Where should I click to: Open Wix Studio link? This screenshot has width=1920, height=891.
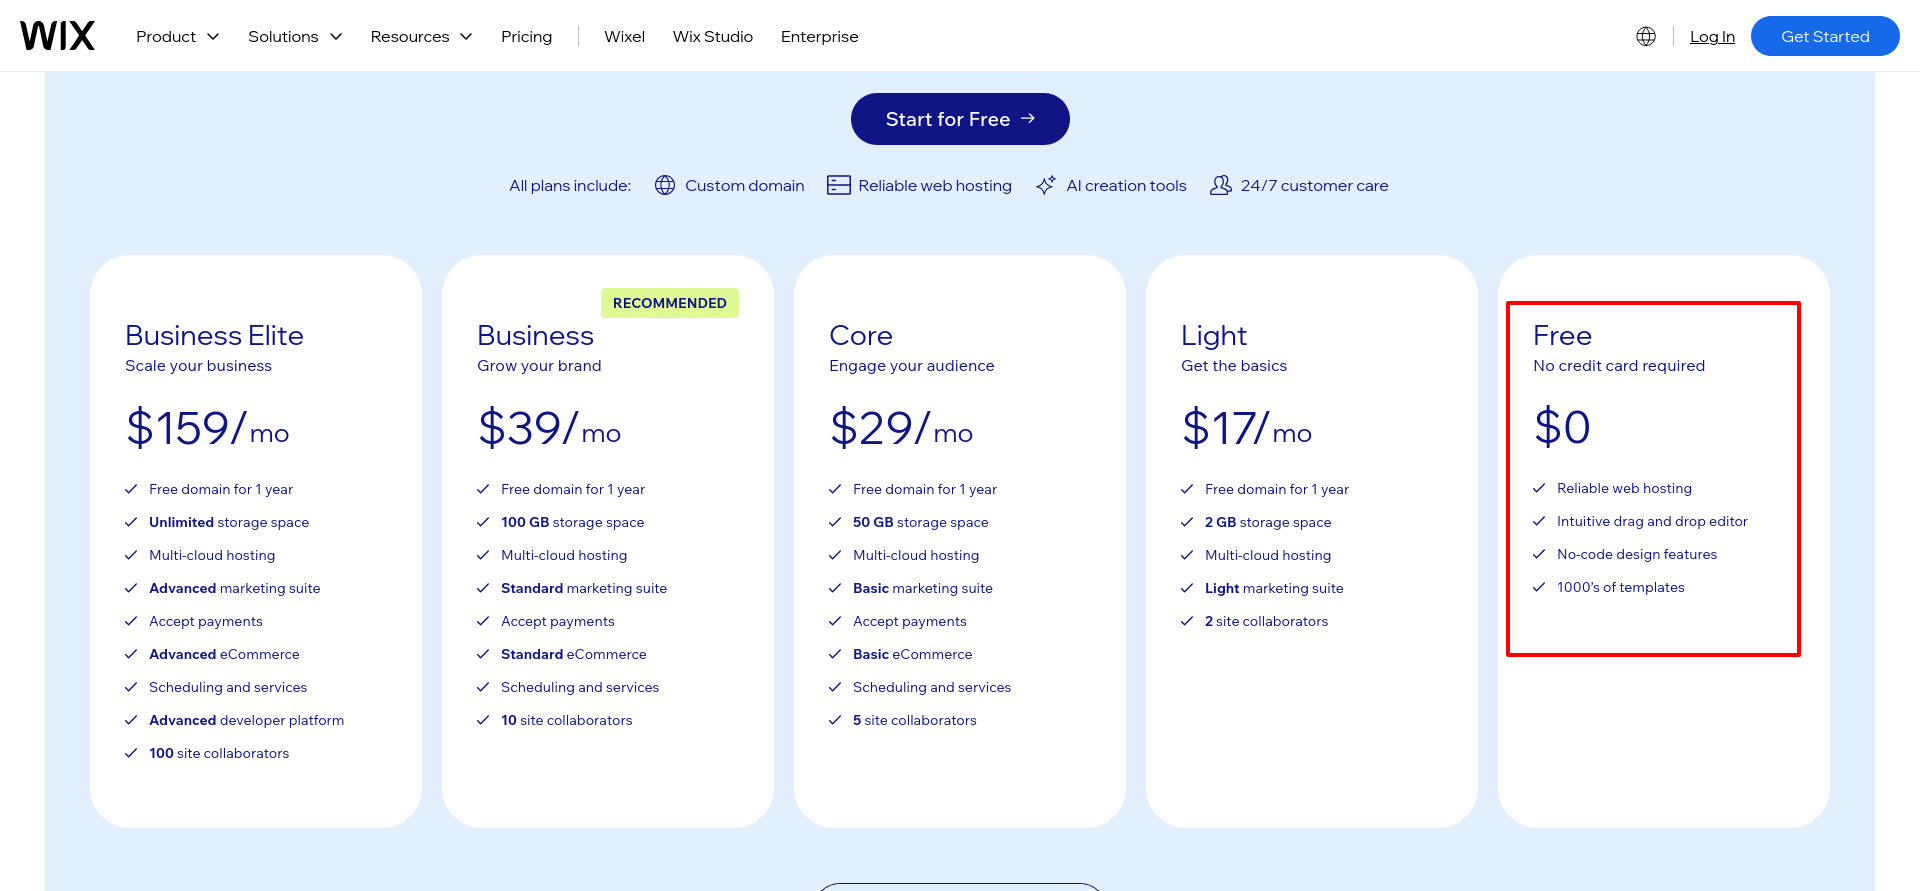(713, 36)
